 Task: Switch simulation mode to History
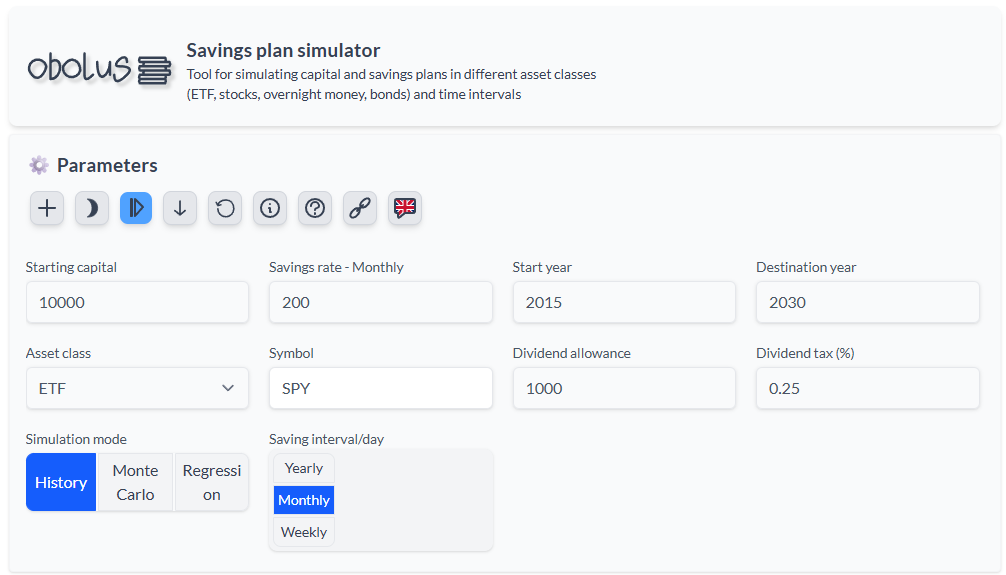[61, 482]
